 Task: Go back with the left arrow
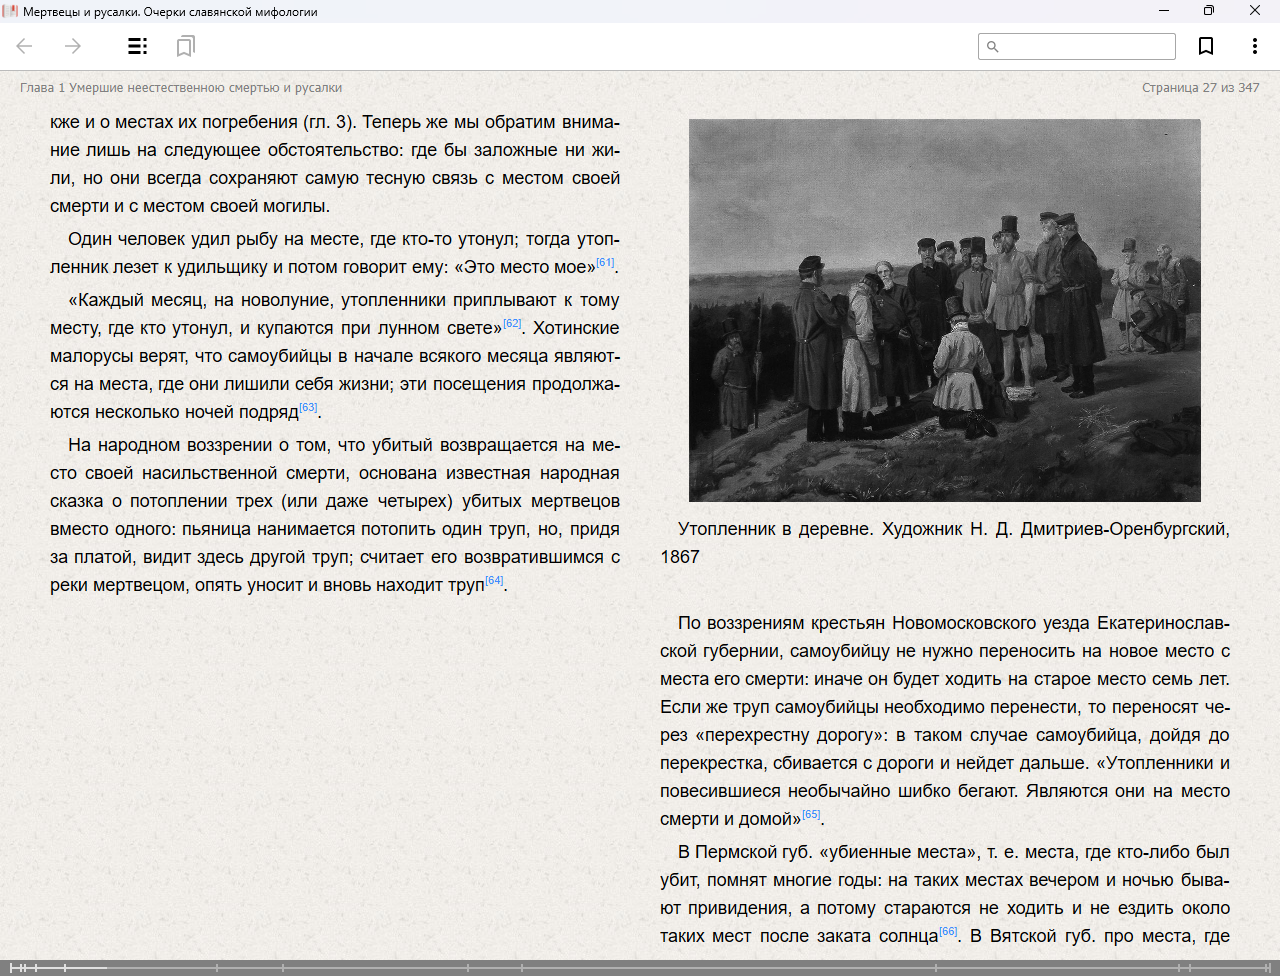pyautogui.click(x=25, y=46)
